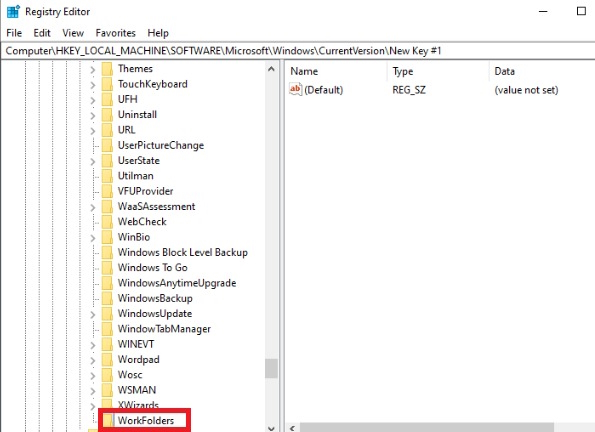Select the UserPictureChange key label
Image resolution: width=595 pixels, height=432 pixels.
(x=161, y=145)
